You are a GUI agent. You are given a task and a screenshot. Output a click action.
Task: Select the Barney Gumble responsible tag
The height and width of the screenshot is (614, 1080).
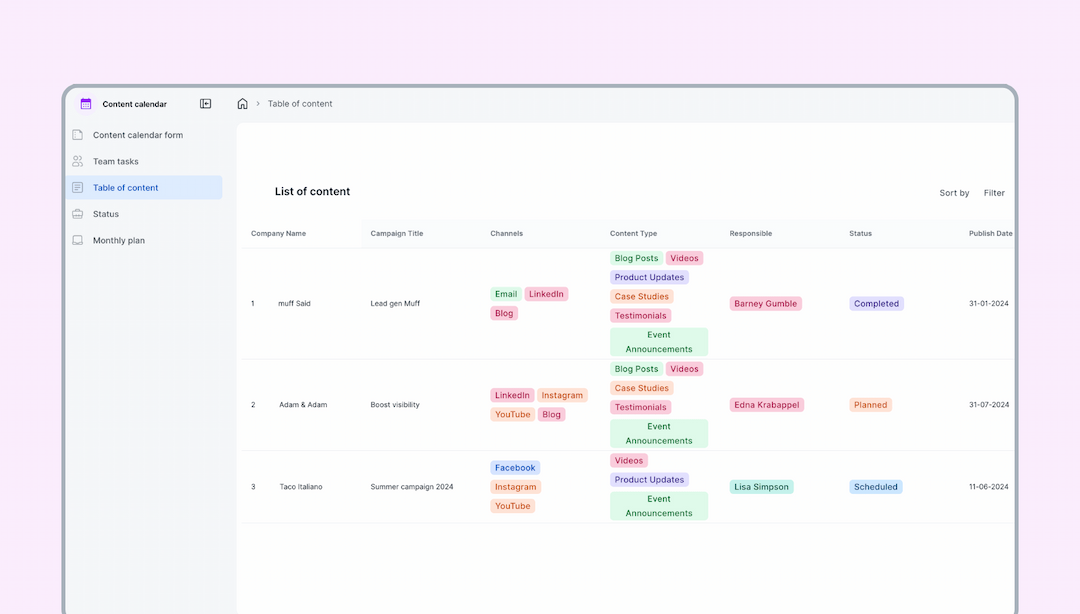765,303
